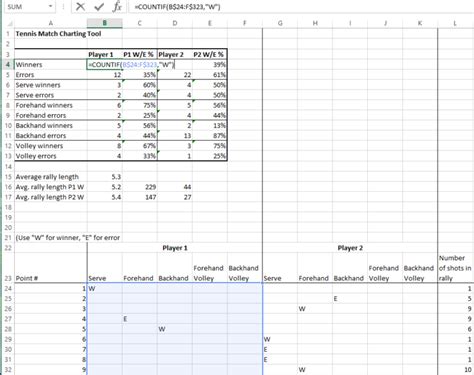Select column B header

(x=105, y=23)
